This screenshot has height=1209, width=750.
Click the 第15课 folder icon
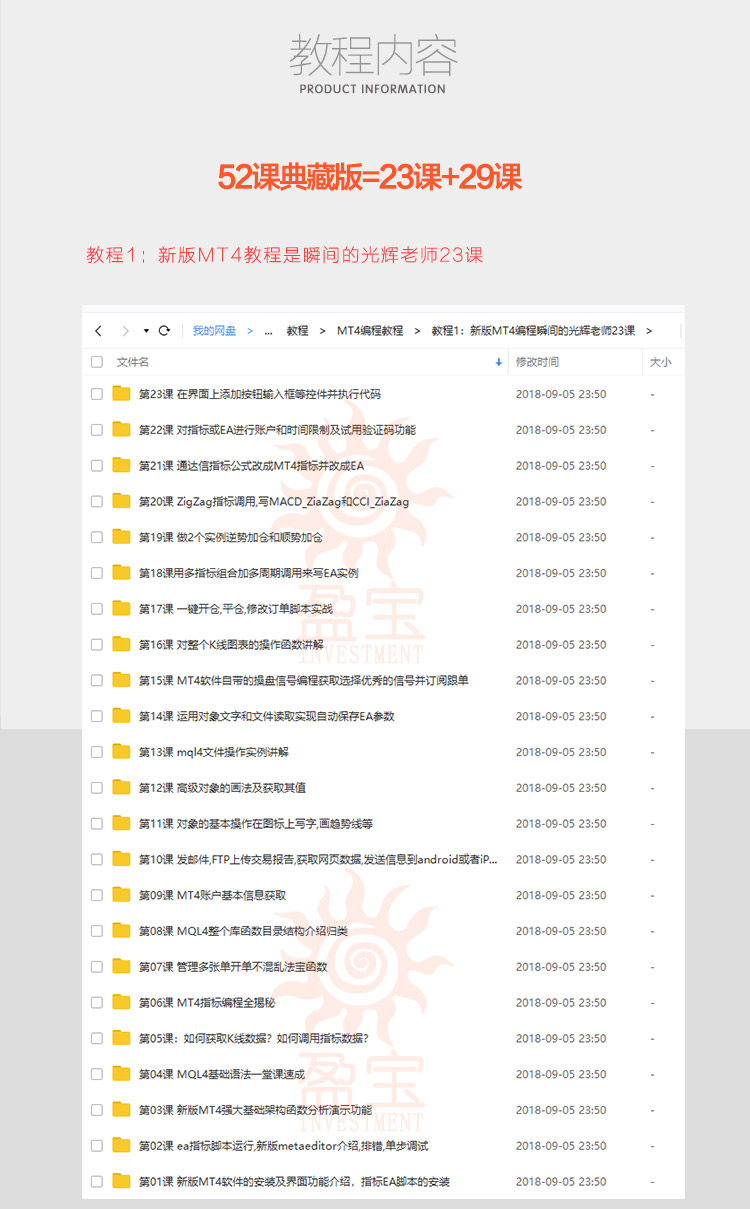tap(122, 680)
